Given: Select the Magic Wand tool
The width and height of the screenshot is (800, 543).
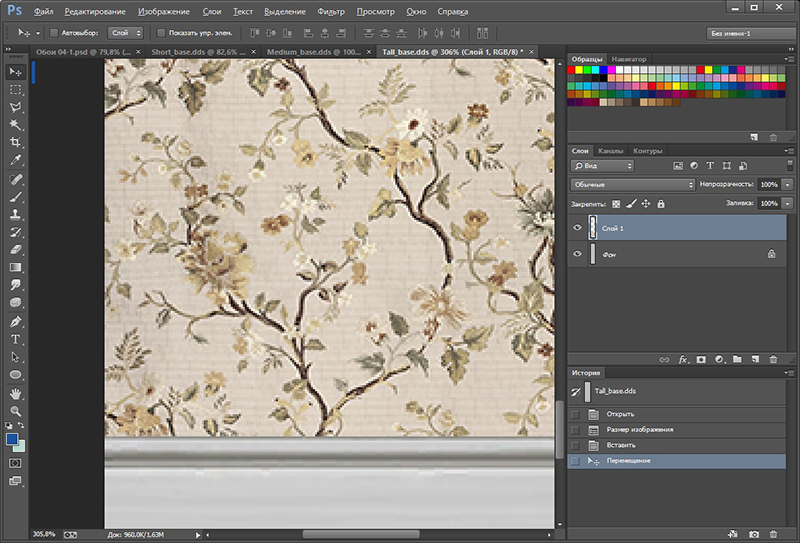Looking at the screenshot, I should tap(16, 125).
